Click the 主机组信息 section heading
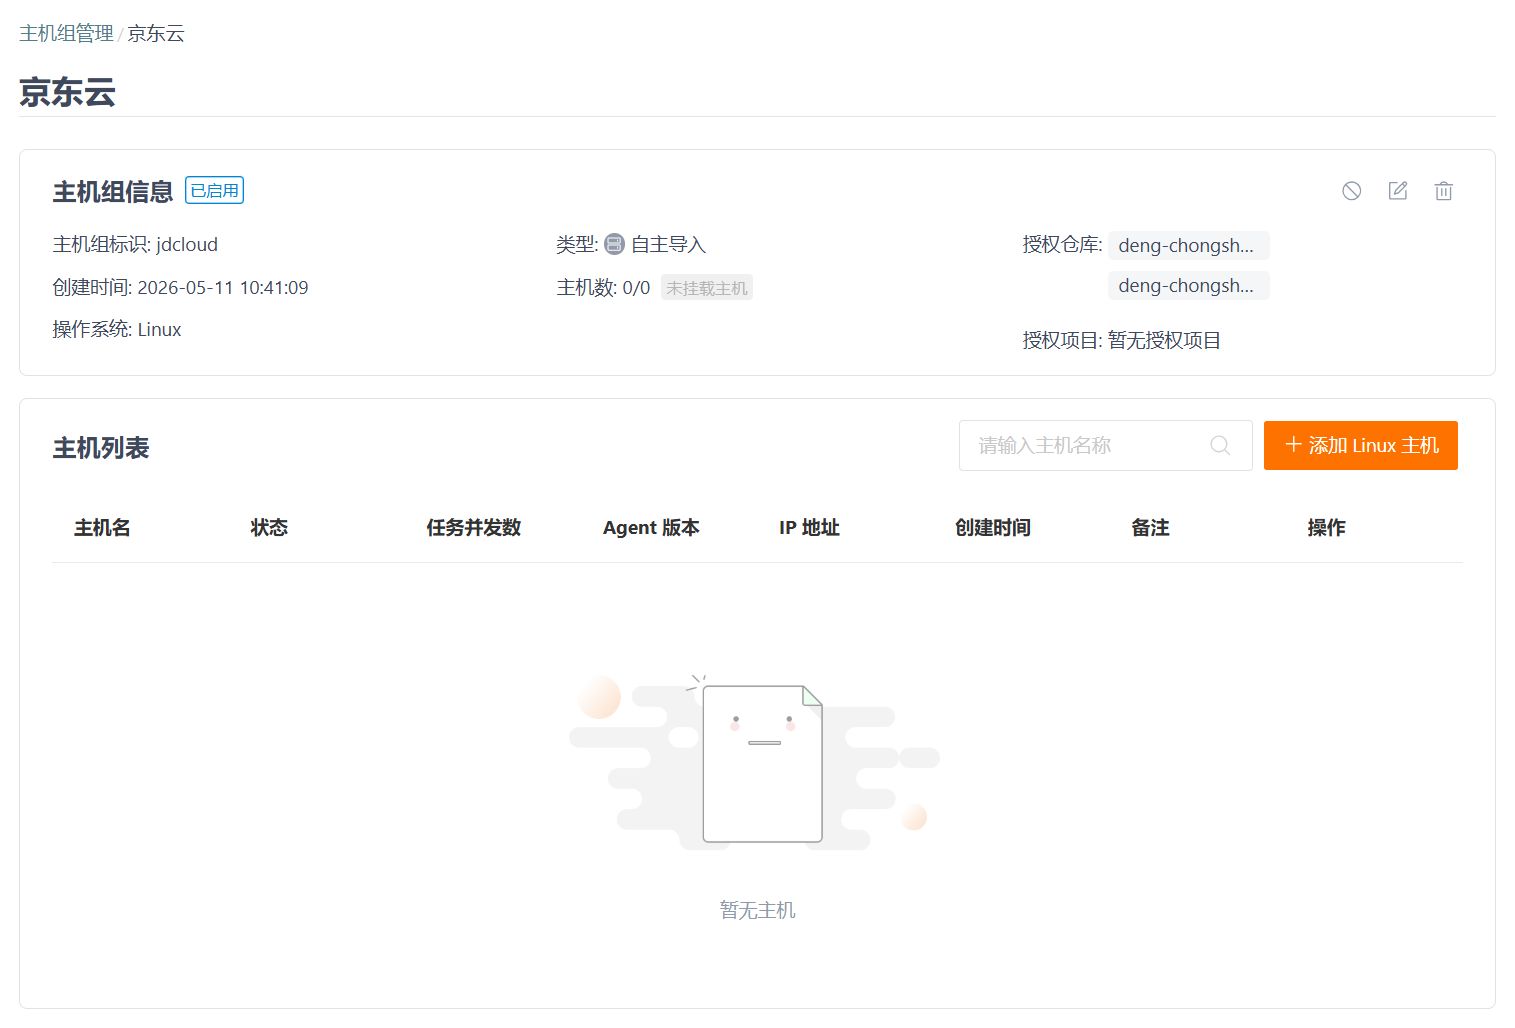This screenshot has height=1028, width=1515. point(113,191)
